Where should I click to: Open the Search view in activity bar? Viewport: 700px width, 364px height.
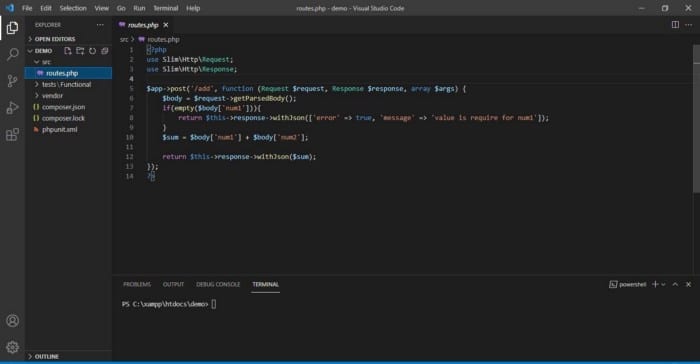(12, 54)
